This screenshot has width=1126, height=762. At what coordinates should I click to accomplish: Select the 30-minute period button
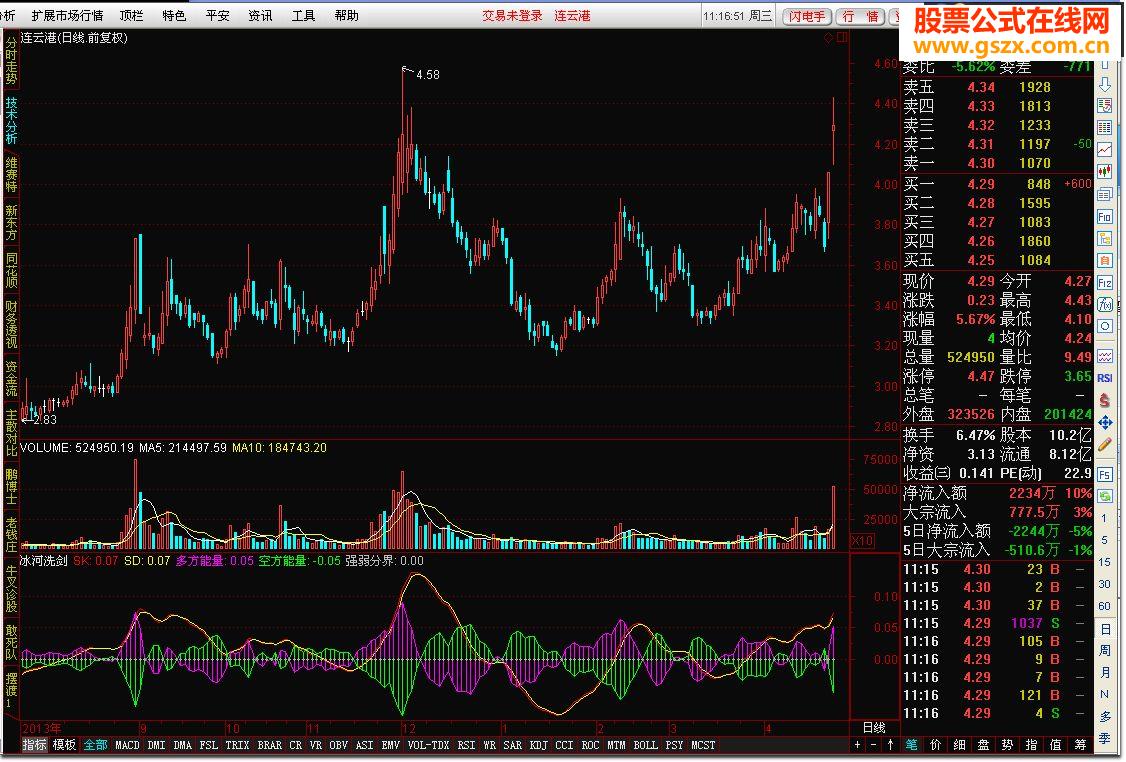(1104, 585)
